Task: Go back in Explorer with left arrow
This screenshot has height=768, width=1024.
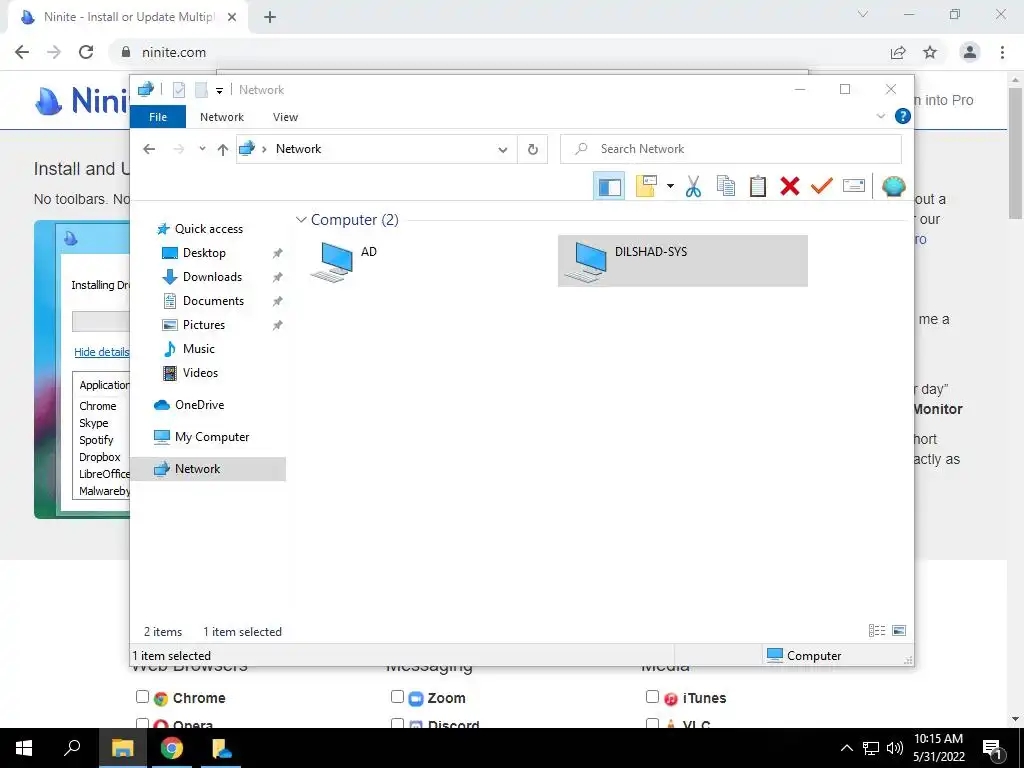Action: (149, 149)
